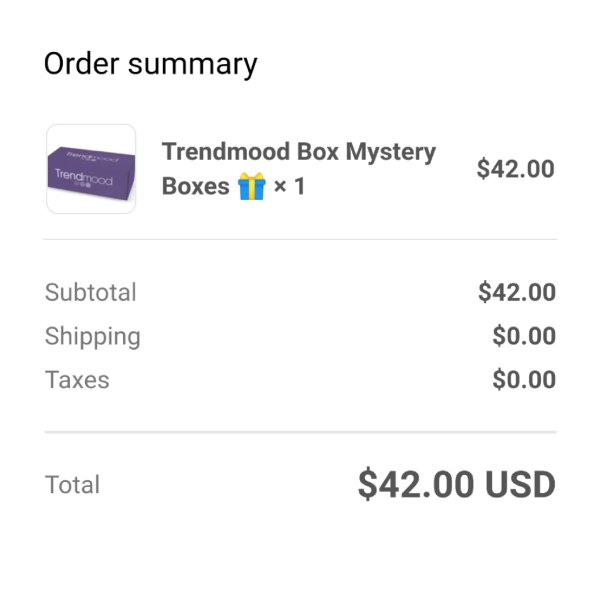The image size is (600, 600).
Task: Click the divider line below product row
Action: click(300, 240)
